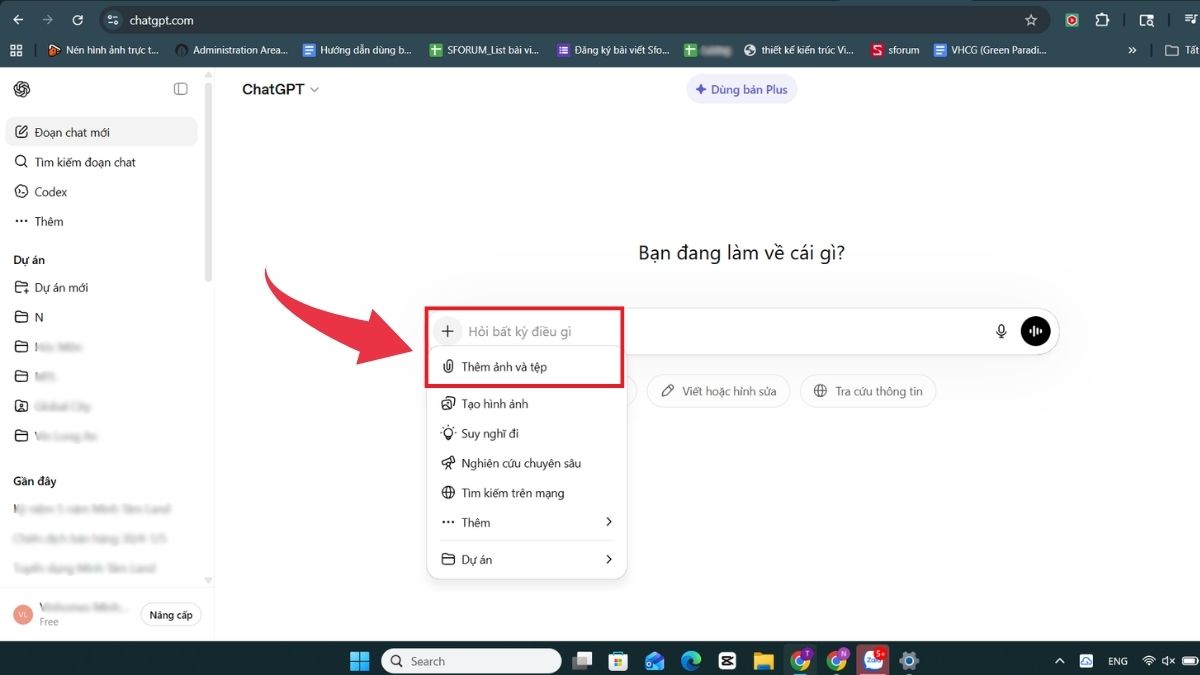The width and height of the screenshot is (1200, 675).
Task: Open voice mode with the black waveform button
Action: [x=1035, y=331]
